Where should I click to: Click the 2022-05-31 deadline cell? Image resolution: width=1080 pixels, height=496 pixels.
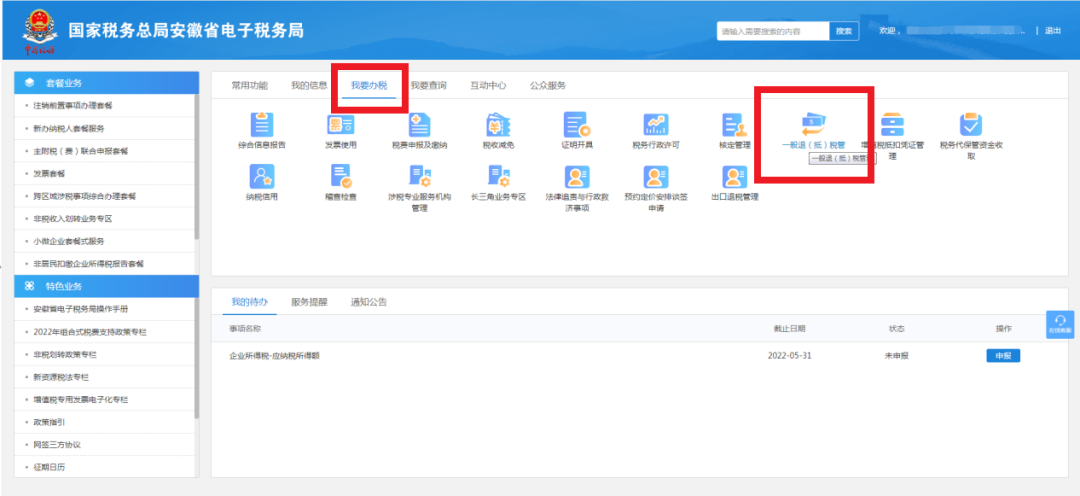pos(789,356)
